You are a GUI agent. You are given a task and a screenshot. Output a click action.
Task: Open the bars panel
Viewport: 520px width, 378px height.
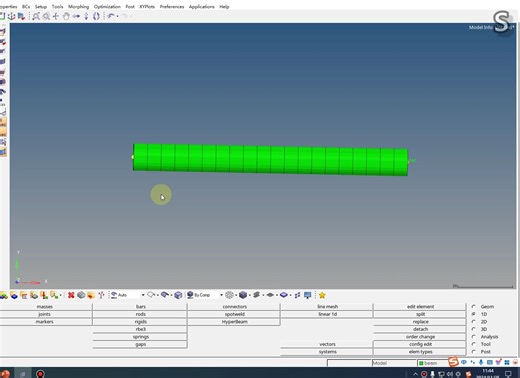coord(141,306)
